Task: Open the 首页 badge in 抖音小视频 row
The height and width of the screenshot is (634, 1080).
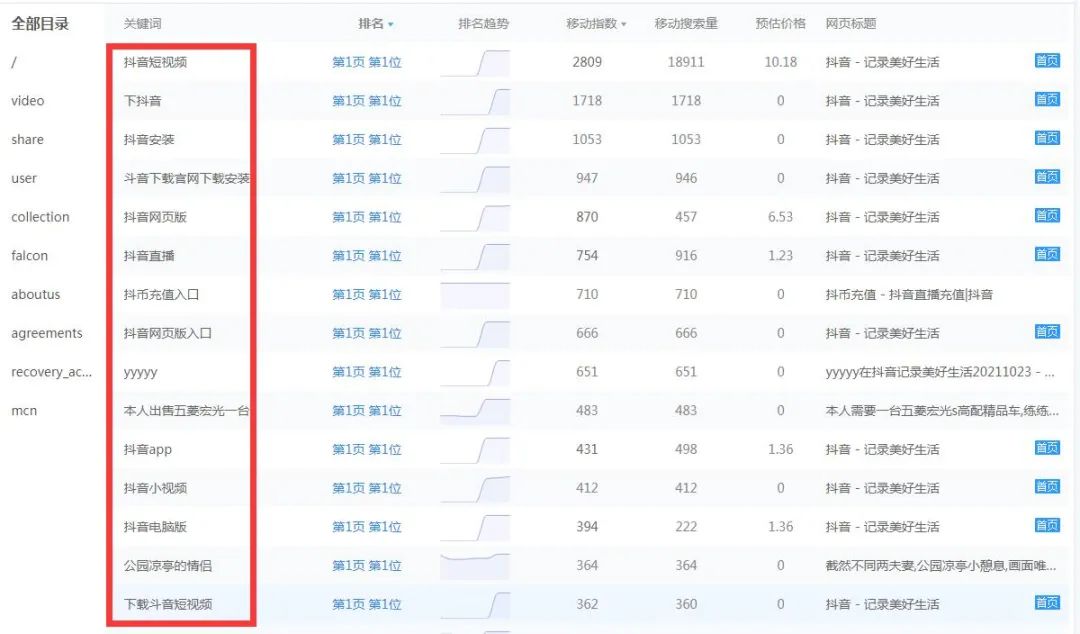Action: 1047,487
